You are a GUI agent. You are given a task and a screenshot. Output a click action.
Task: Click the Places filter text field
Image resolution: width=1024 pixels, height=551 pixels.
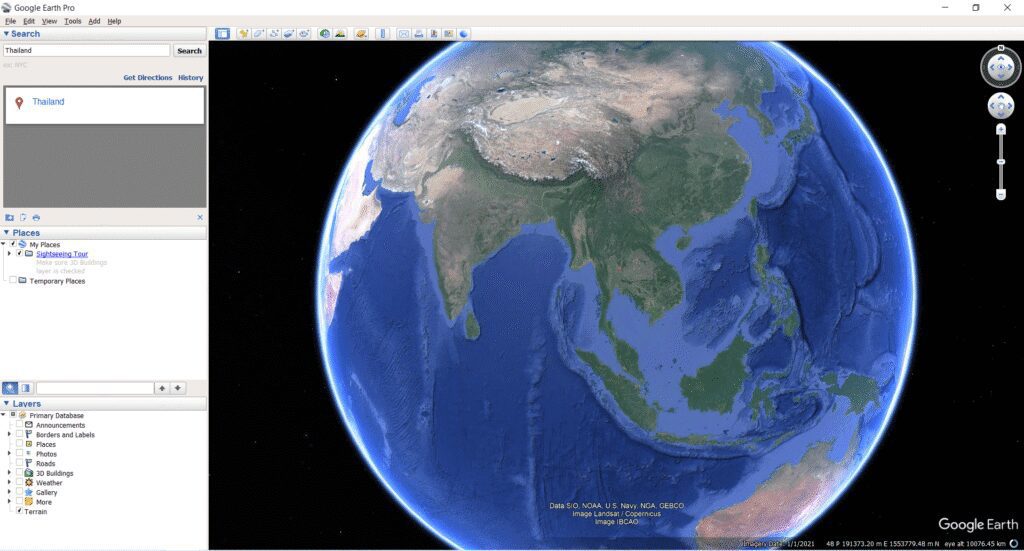(x=95, y=388)
